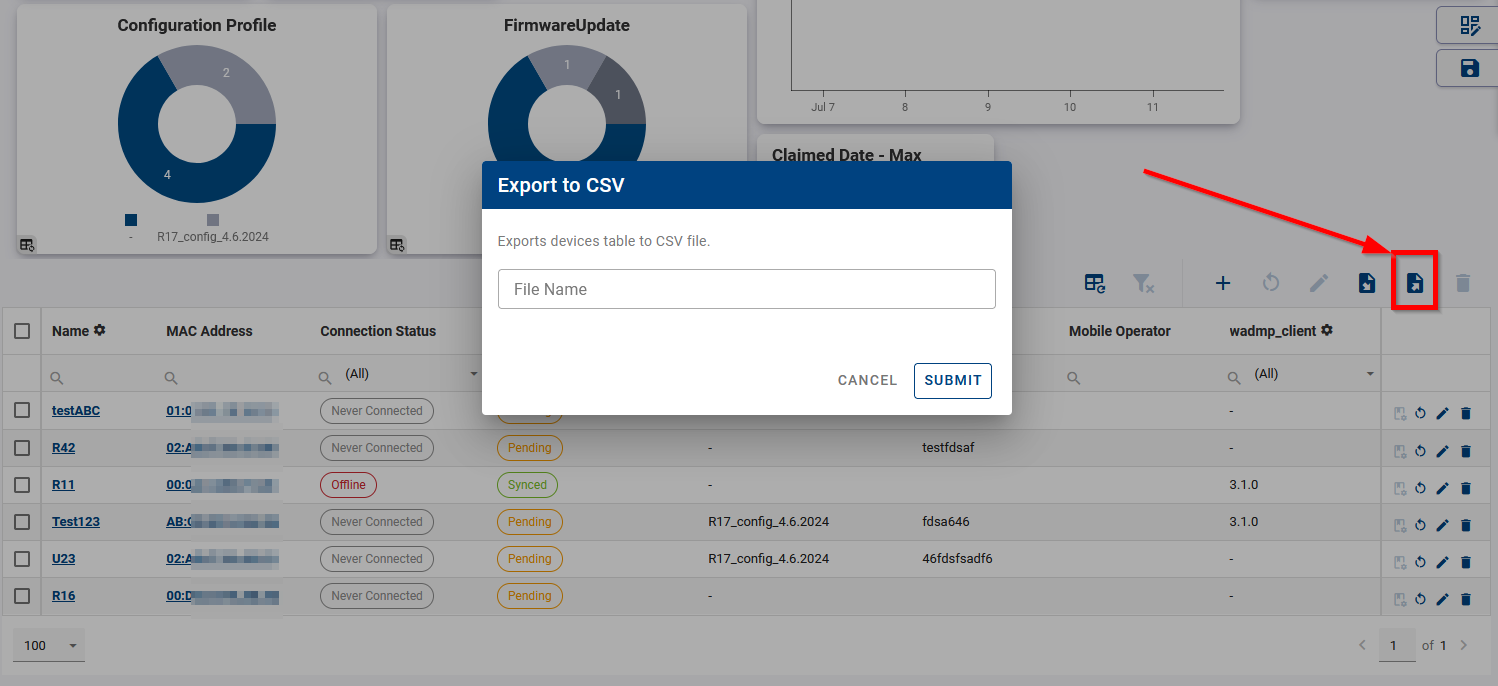Cancel the Export to CSV dialog
The image size is (1498, 686).
coord(866,380)
